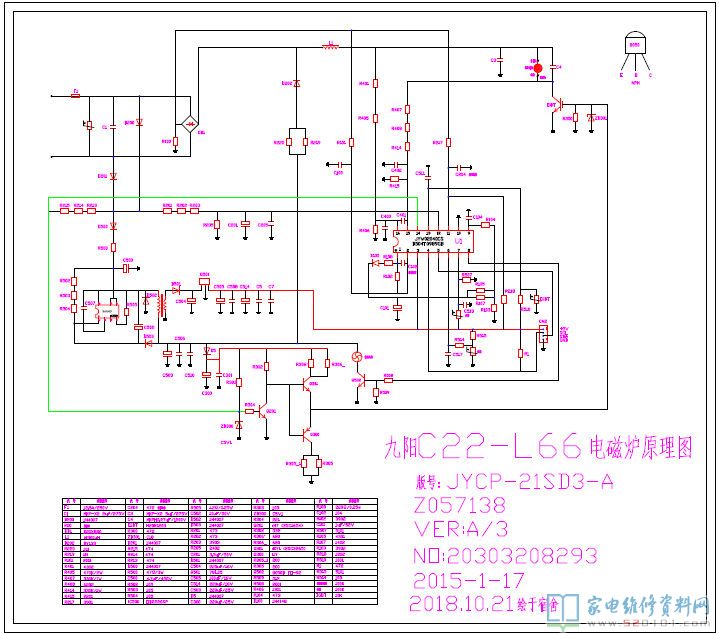
Task: Click the CN2 connector block
Action: 543,334
